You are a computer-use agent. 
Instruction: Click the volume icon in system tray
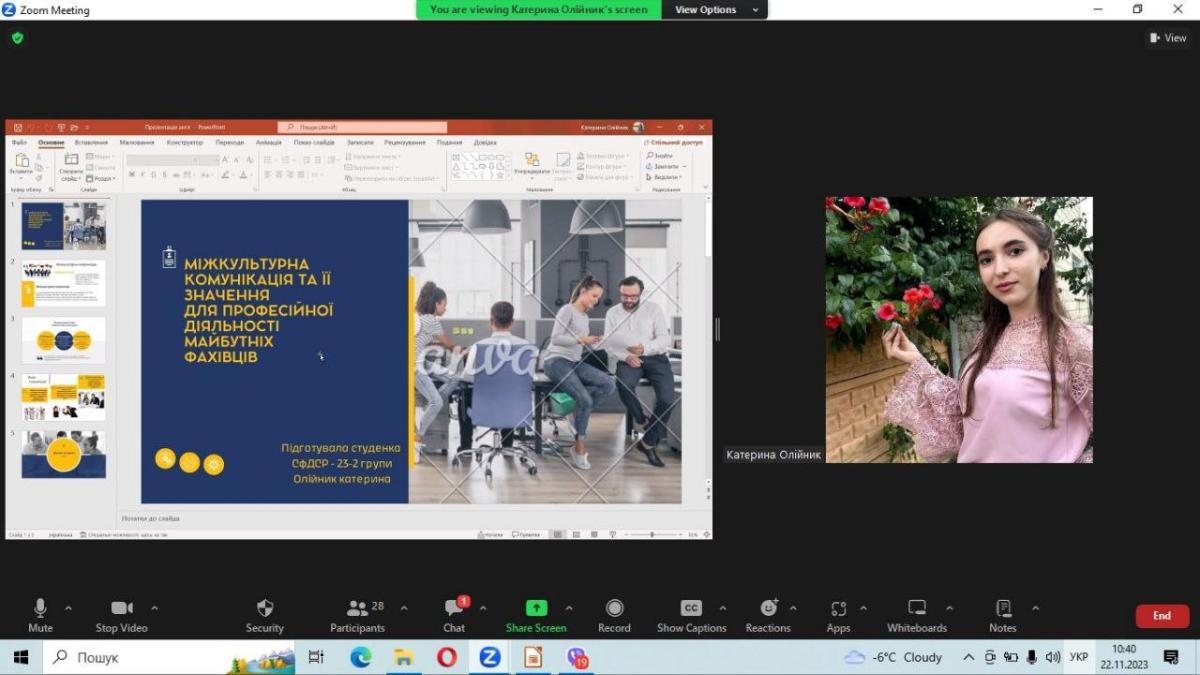1052,657
